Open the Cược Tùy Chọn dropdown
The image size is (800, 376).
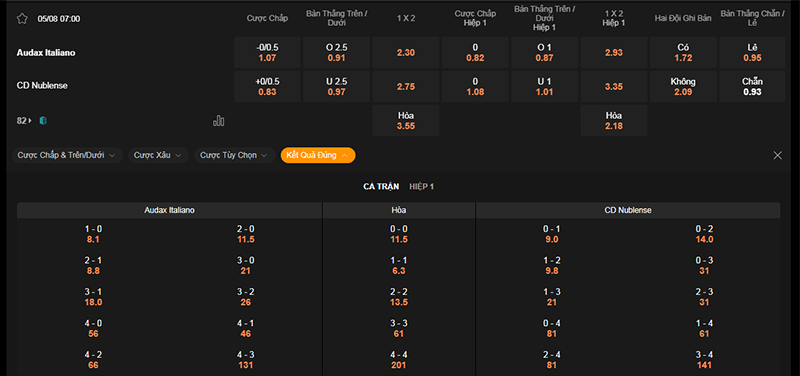click(235, 155)
